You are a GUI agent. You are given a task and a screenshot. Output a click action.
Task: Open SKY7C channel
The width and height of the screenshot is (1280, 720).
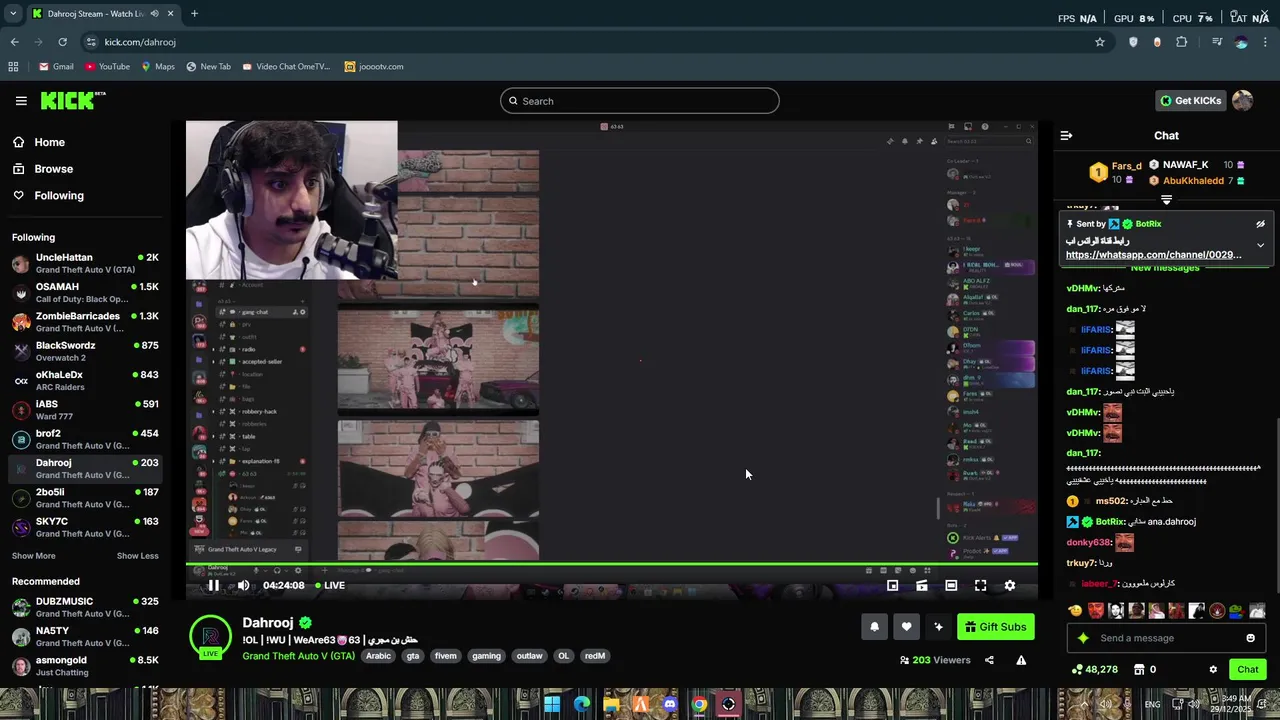[x=85, y=527]
